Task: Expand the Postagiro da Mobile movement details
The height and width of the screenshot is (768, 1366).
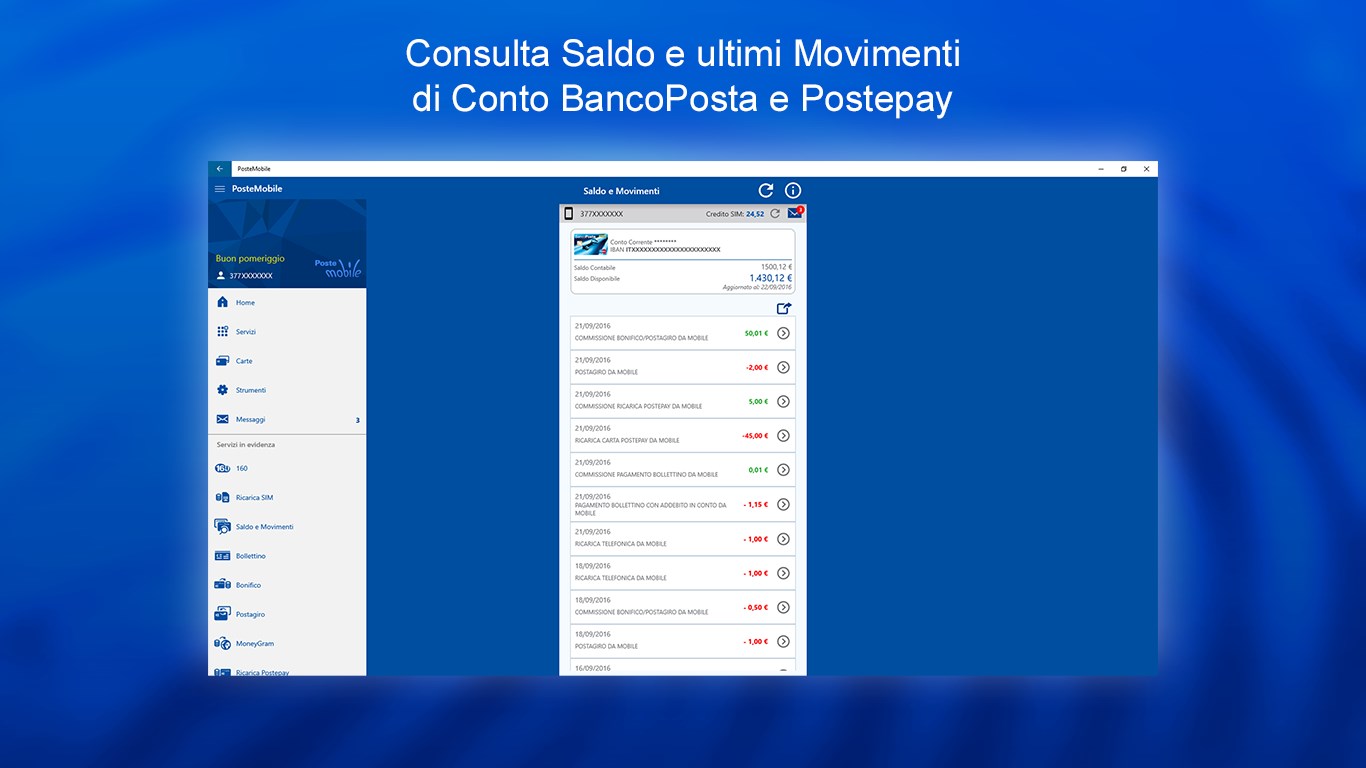Action: [783, 367]
